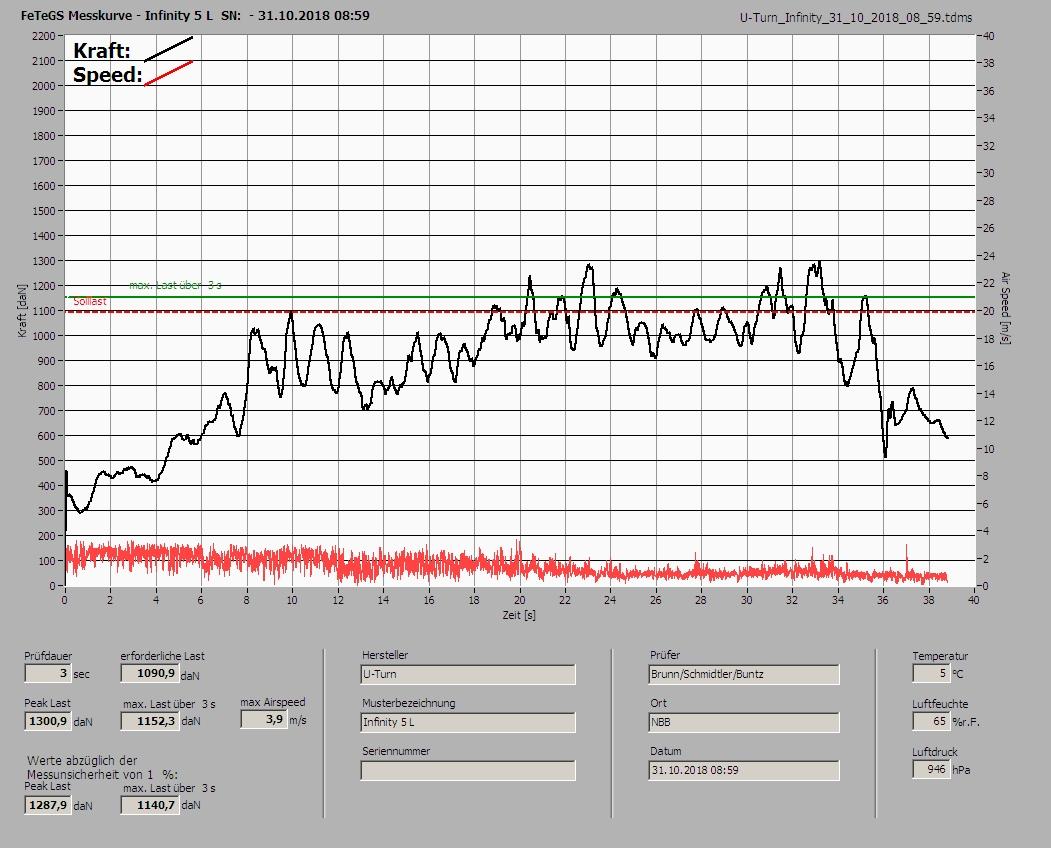
Task: Click the 'Prüfdauer' label
Action: tap(48, 656)
